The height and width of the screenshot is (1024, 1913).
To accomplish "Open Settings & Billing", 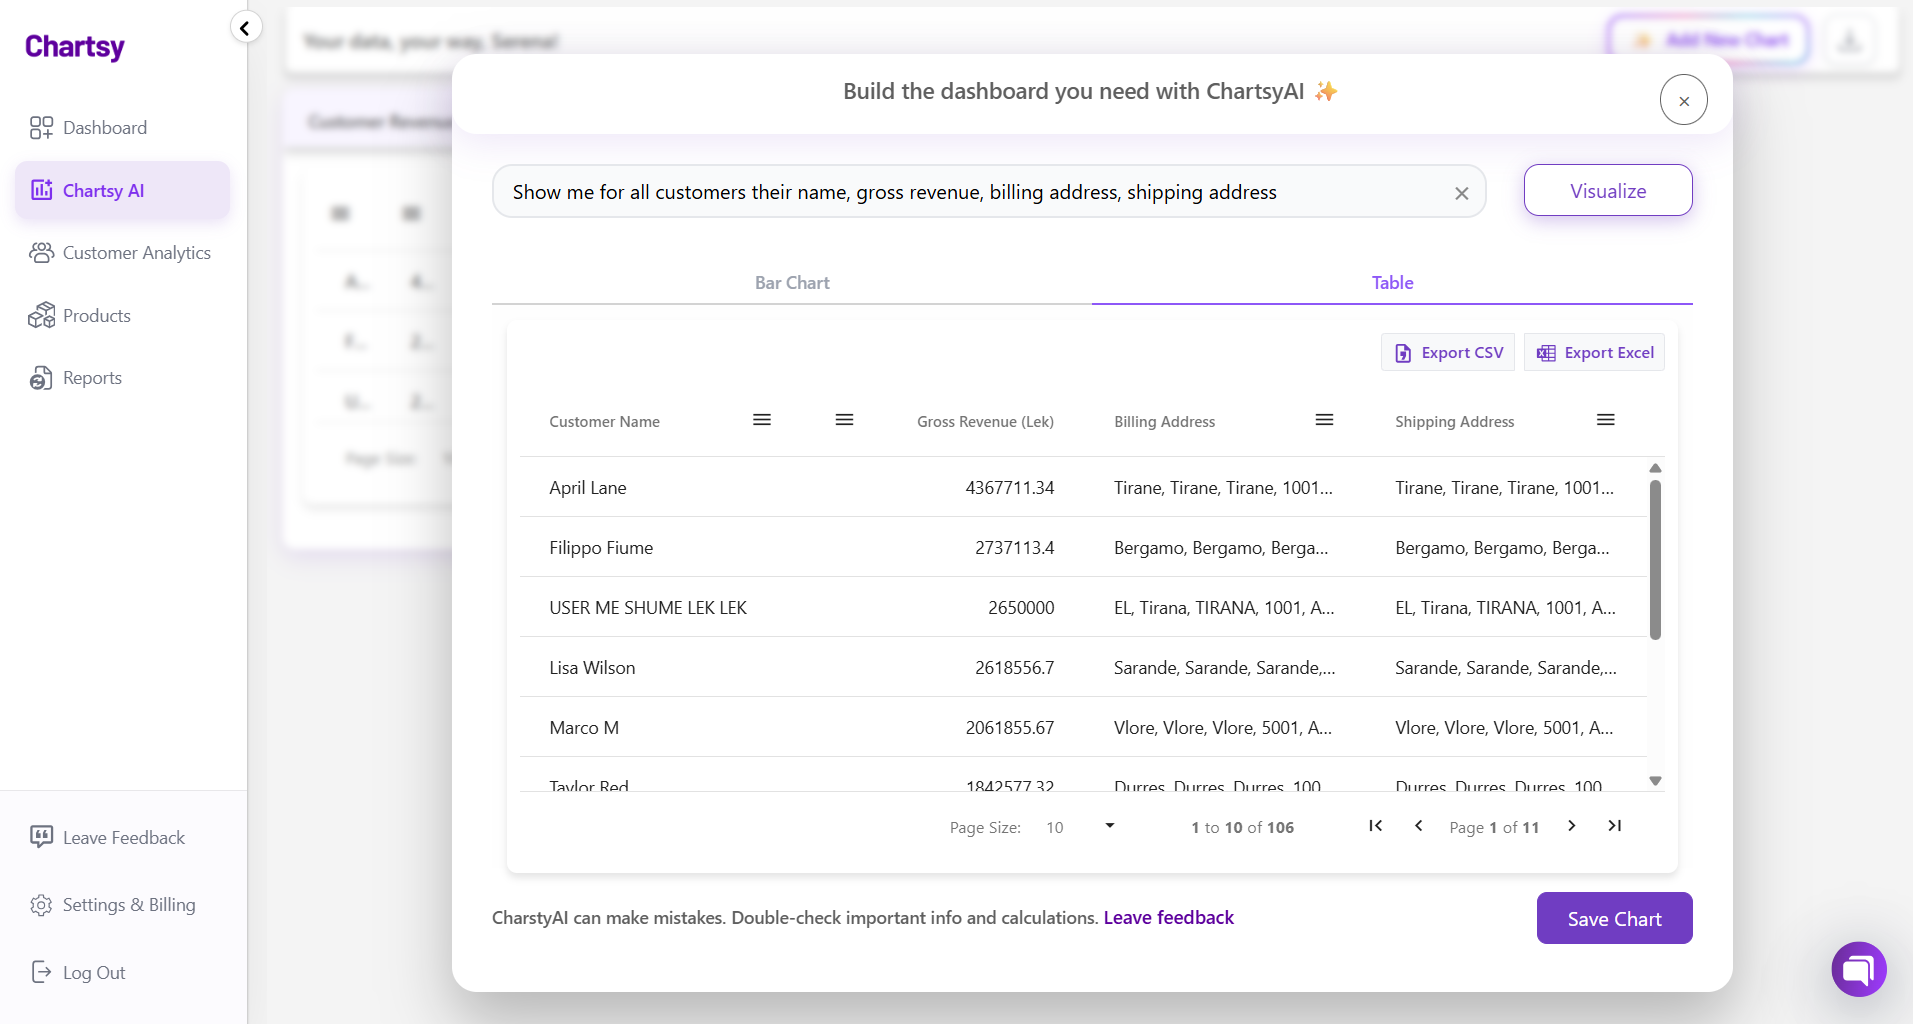I will 128,904.
